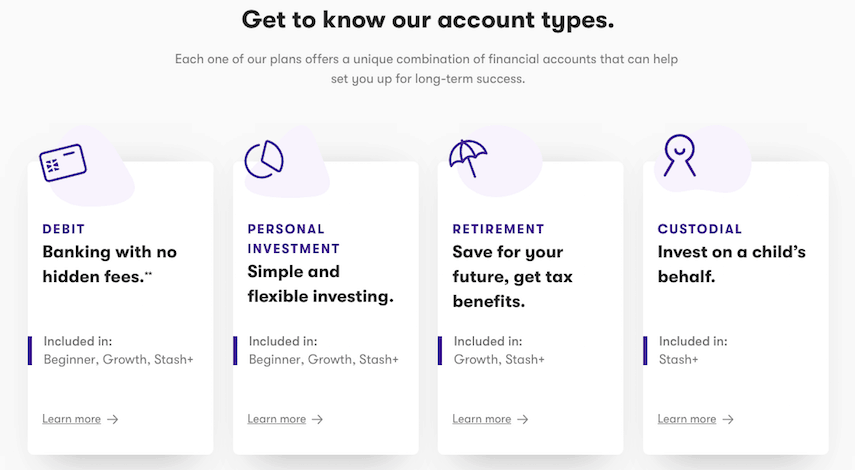Click 'Invest on a child's behalf' heading
The image size is (855, 470).
click(731, 264)
